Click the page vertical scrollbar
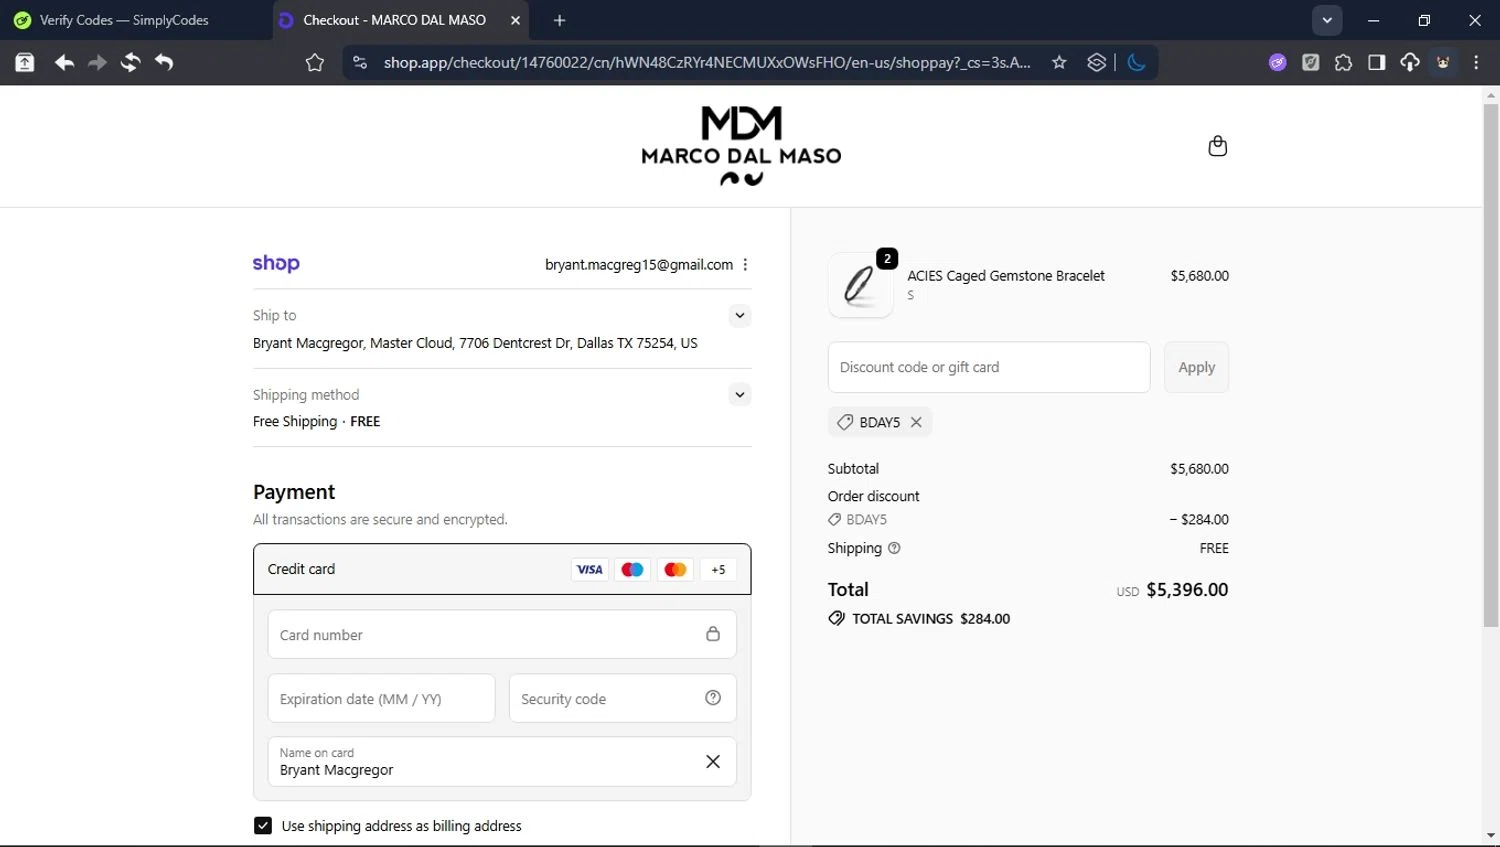 pos(1491,365)
